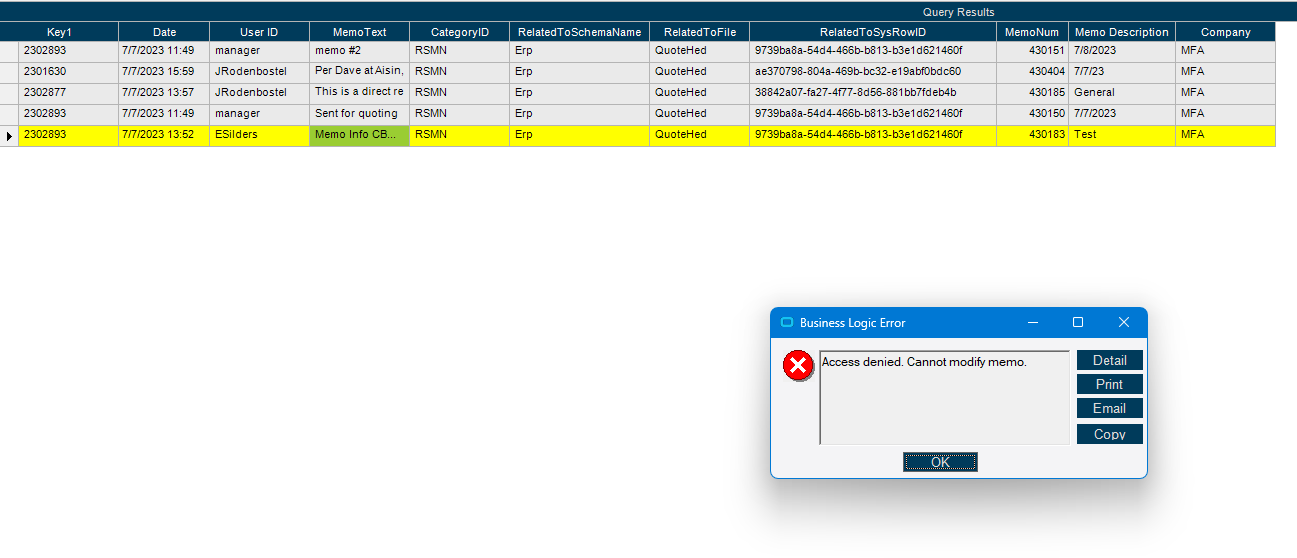
Task: Click the SysRowID cell starting 38842a07
Action: [x=873, y=93]
